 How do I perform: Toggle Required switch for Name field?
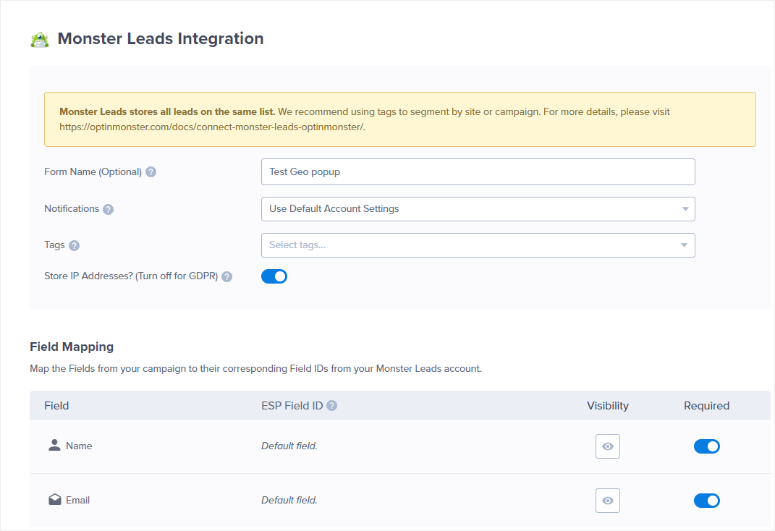click(707, 446)
